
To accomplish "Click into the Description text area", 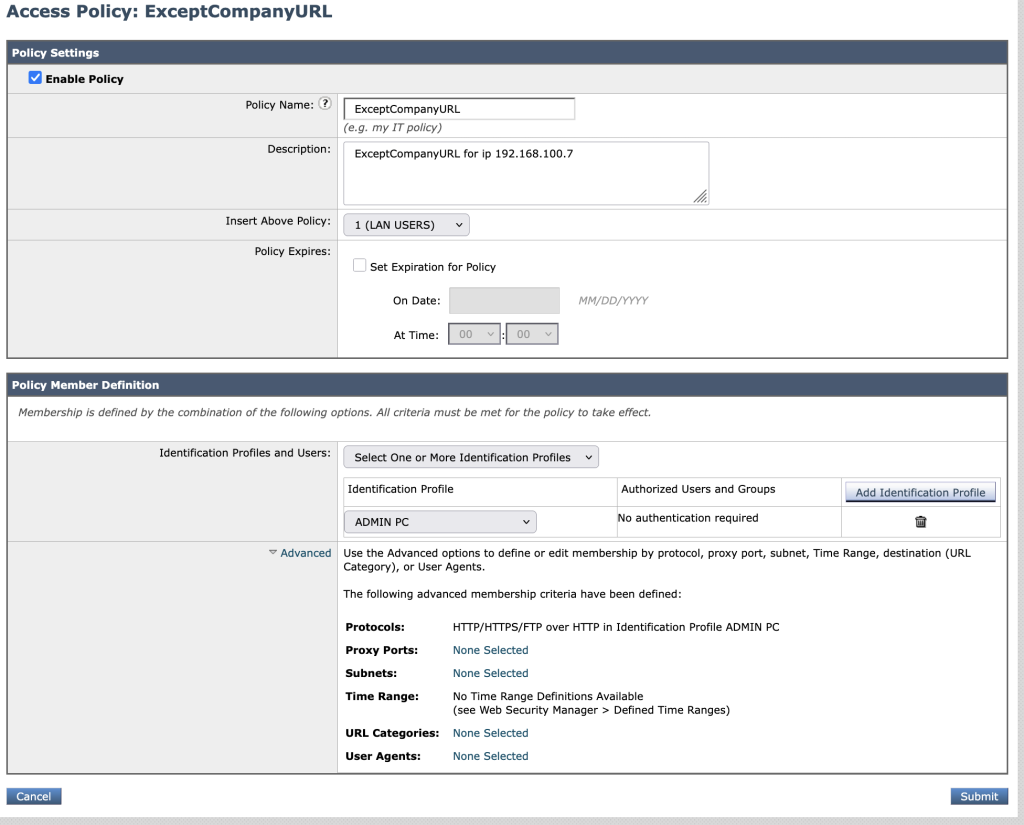I will click(x=526, y=173).
